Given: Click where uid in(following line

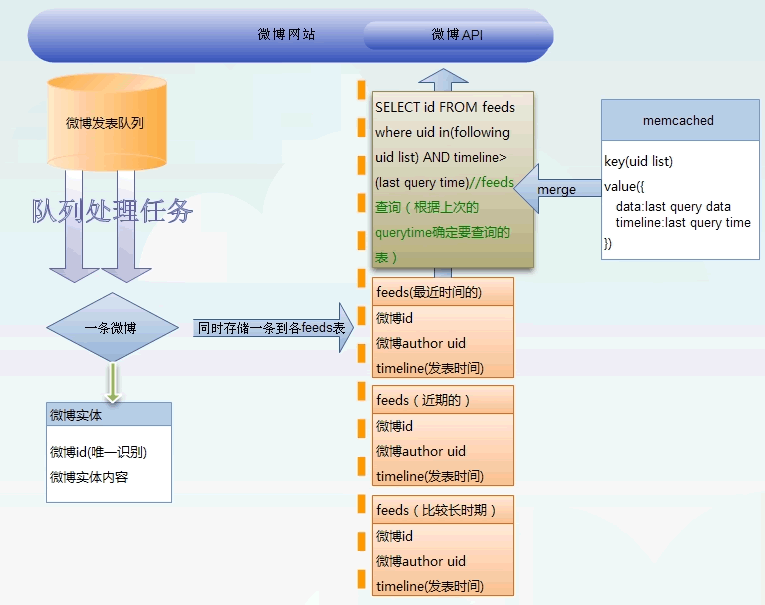Looking at the screenshot, I should (442, 132).
